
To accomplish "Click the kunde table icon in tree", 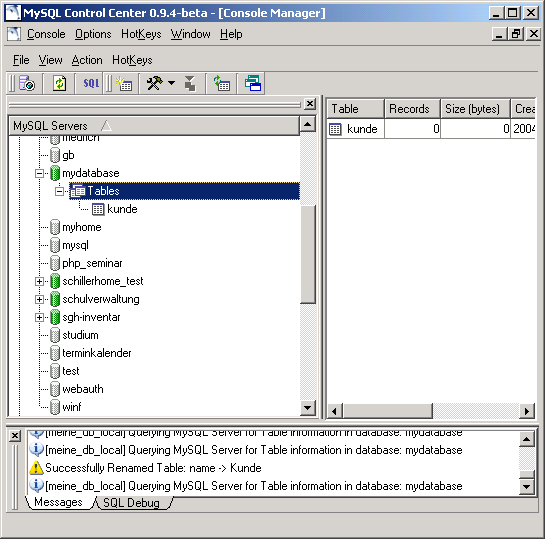I will (x=98, y=209).
